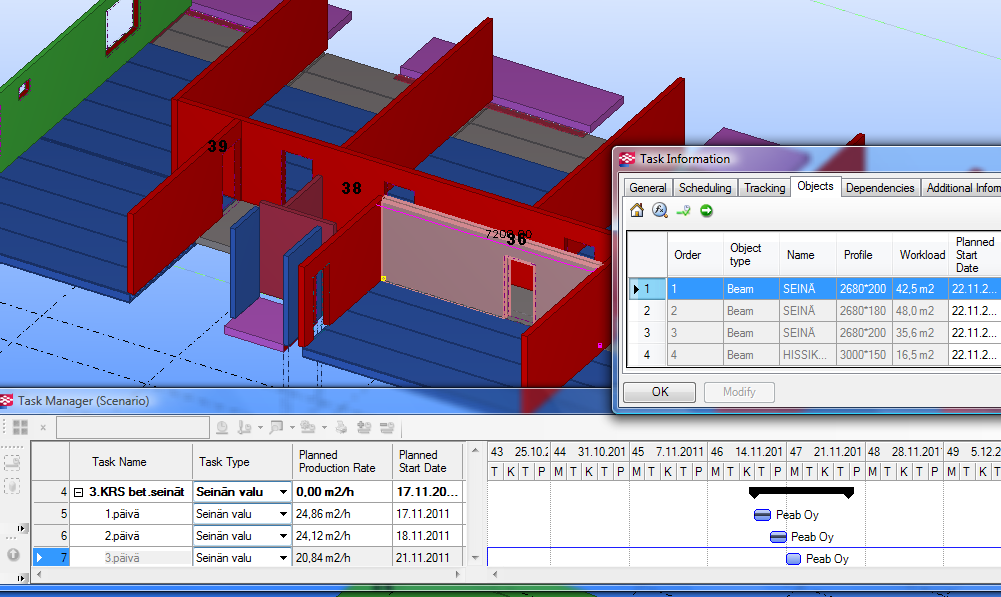1001x597 pixels.
Task: Click the fx magnifier icon in Task Information
Action: [659, 210]
